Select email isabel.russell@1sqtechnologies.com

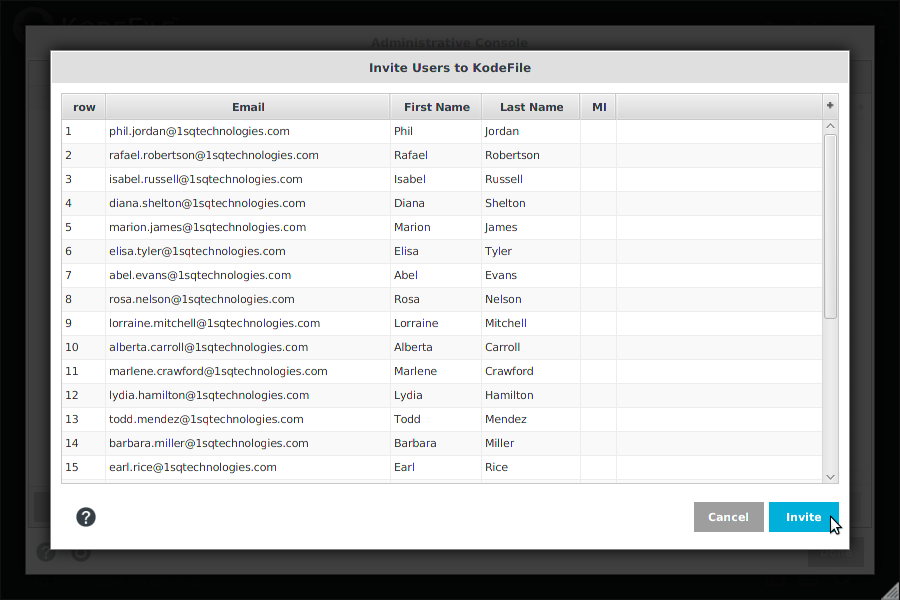[x=248, y=180]
